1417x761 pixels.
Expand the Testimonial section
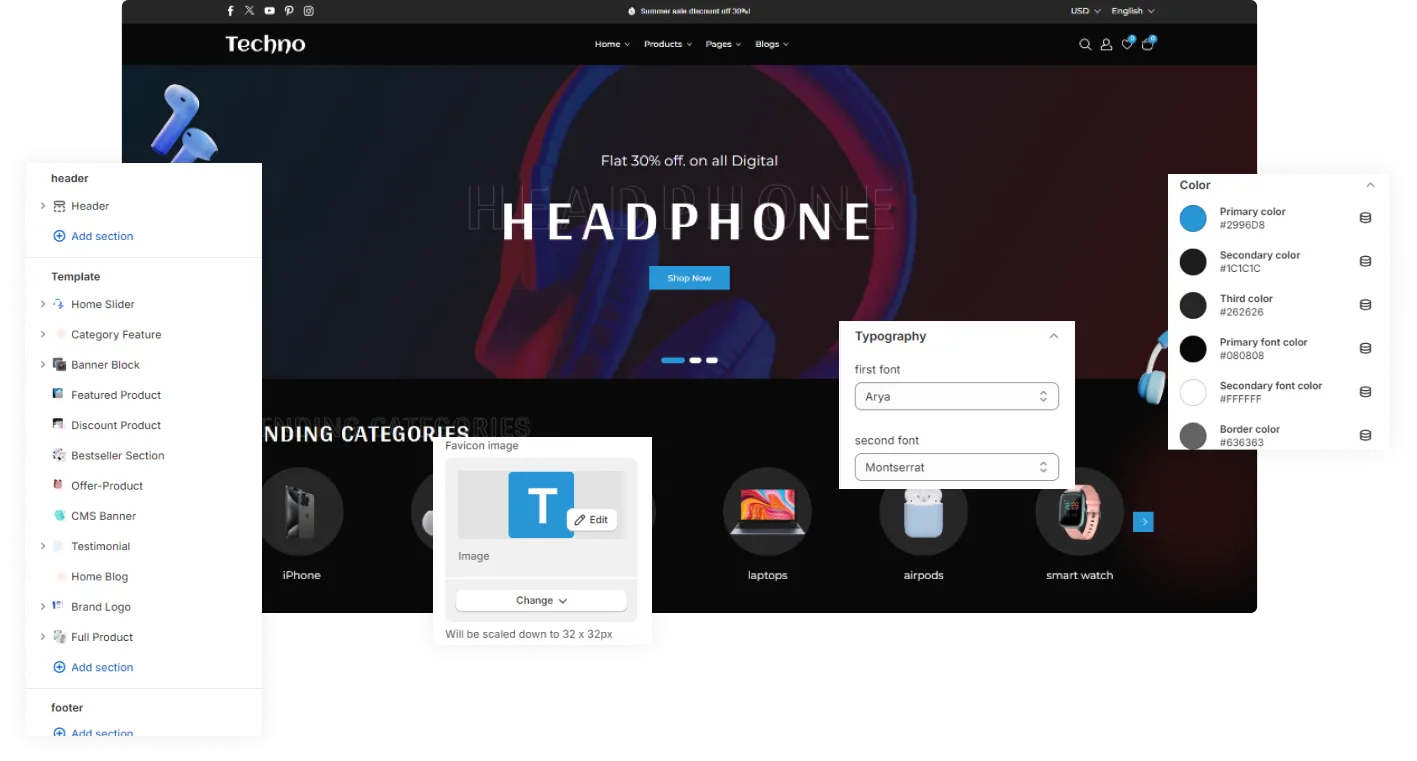(x=43, y=546)
